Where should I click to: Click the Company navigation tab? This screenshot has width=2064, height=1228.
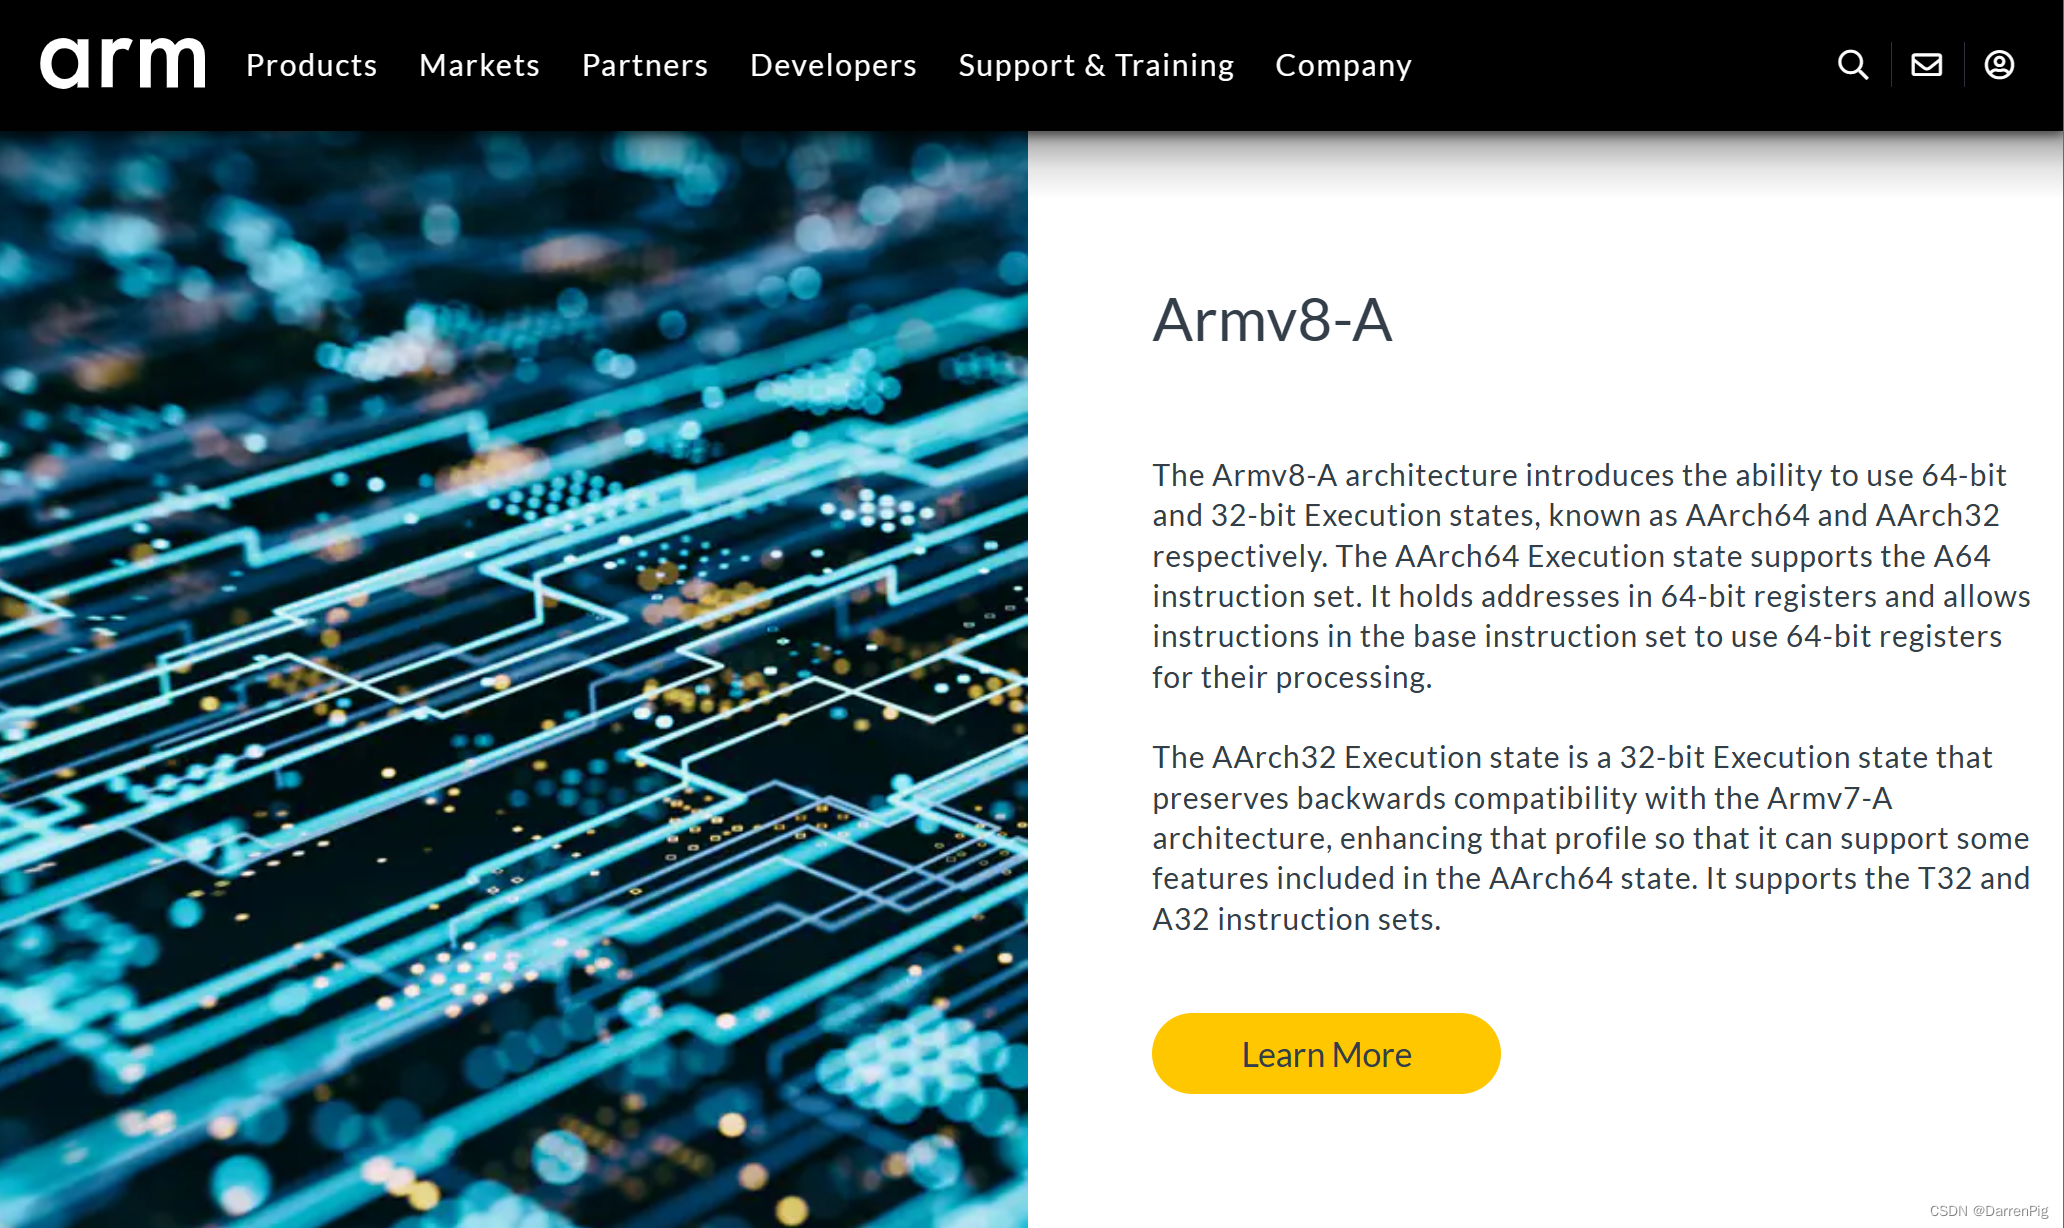tap(1343, 64)
